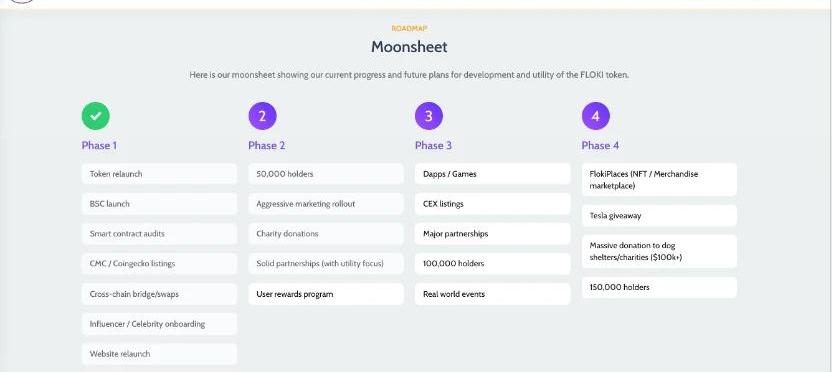Screen dimensions: 832x372
Task: Click CMC / Coingecko listings card
Action: [x=159, y=263]
